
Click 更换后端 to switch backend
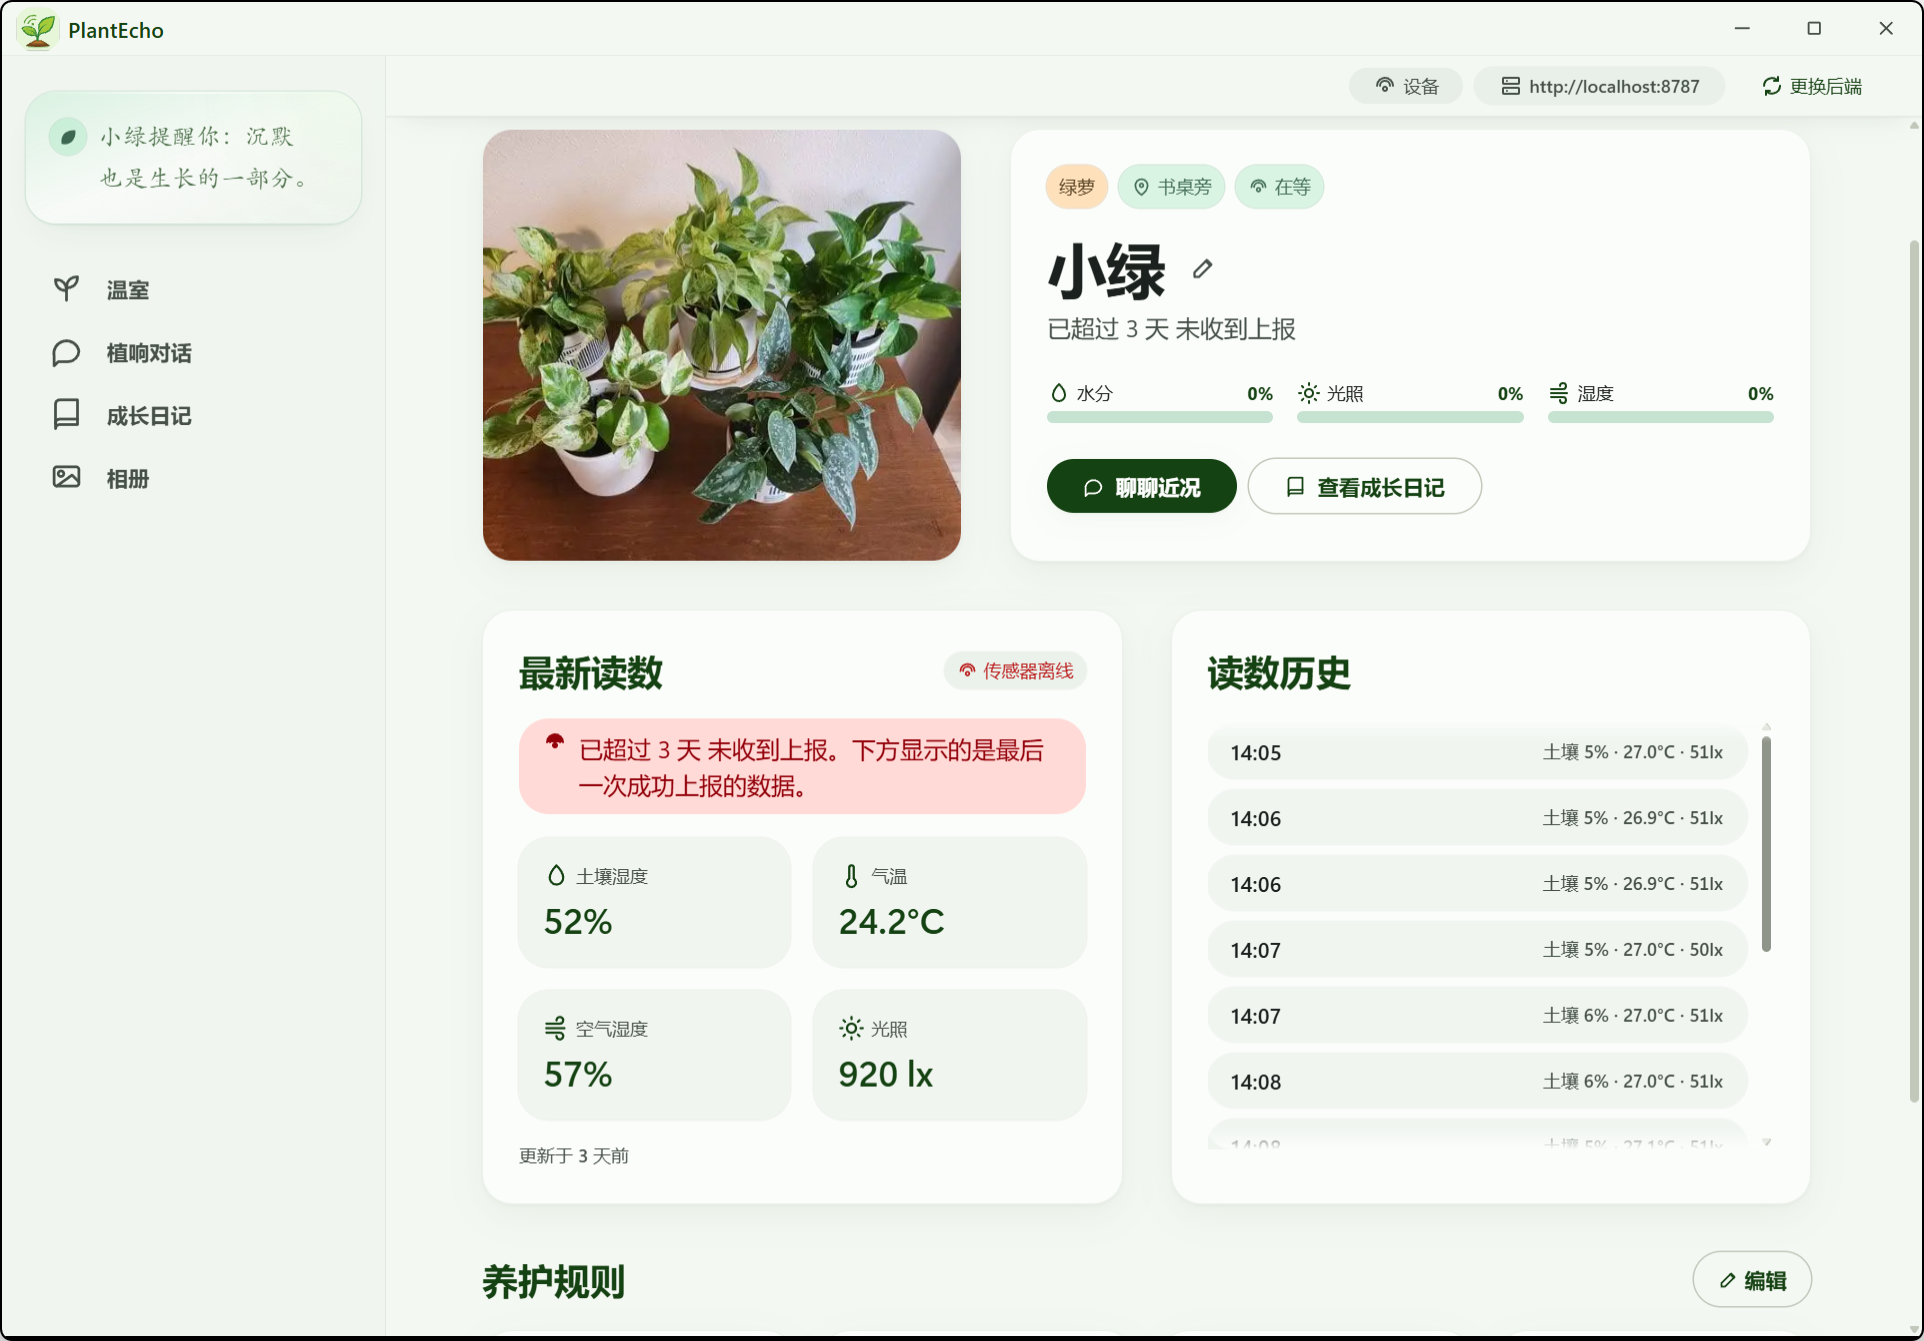[1812, 86]
